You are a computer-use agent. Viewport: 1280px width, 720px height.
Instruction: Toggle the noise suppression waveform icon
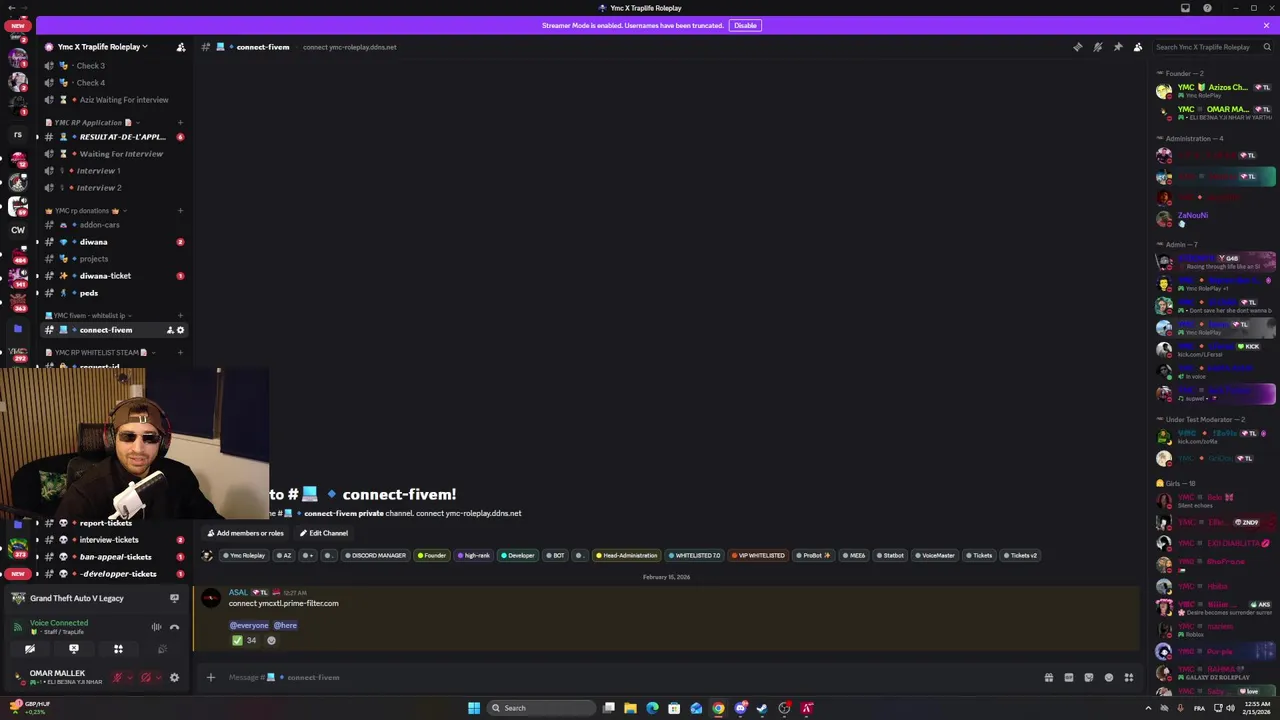pyautogui.click(x=156, y=627)
